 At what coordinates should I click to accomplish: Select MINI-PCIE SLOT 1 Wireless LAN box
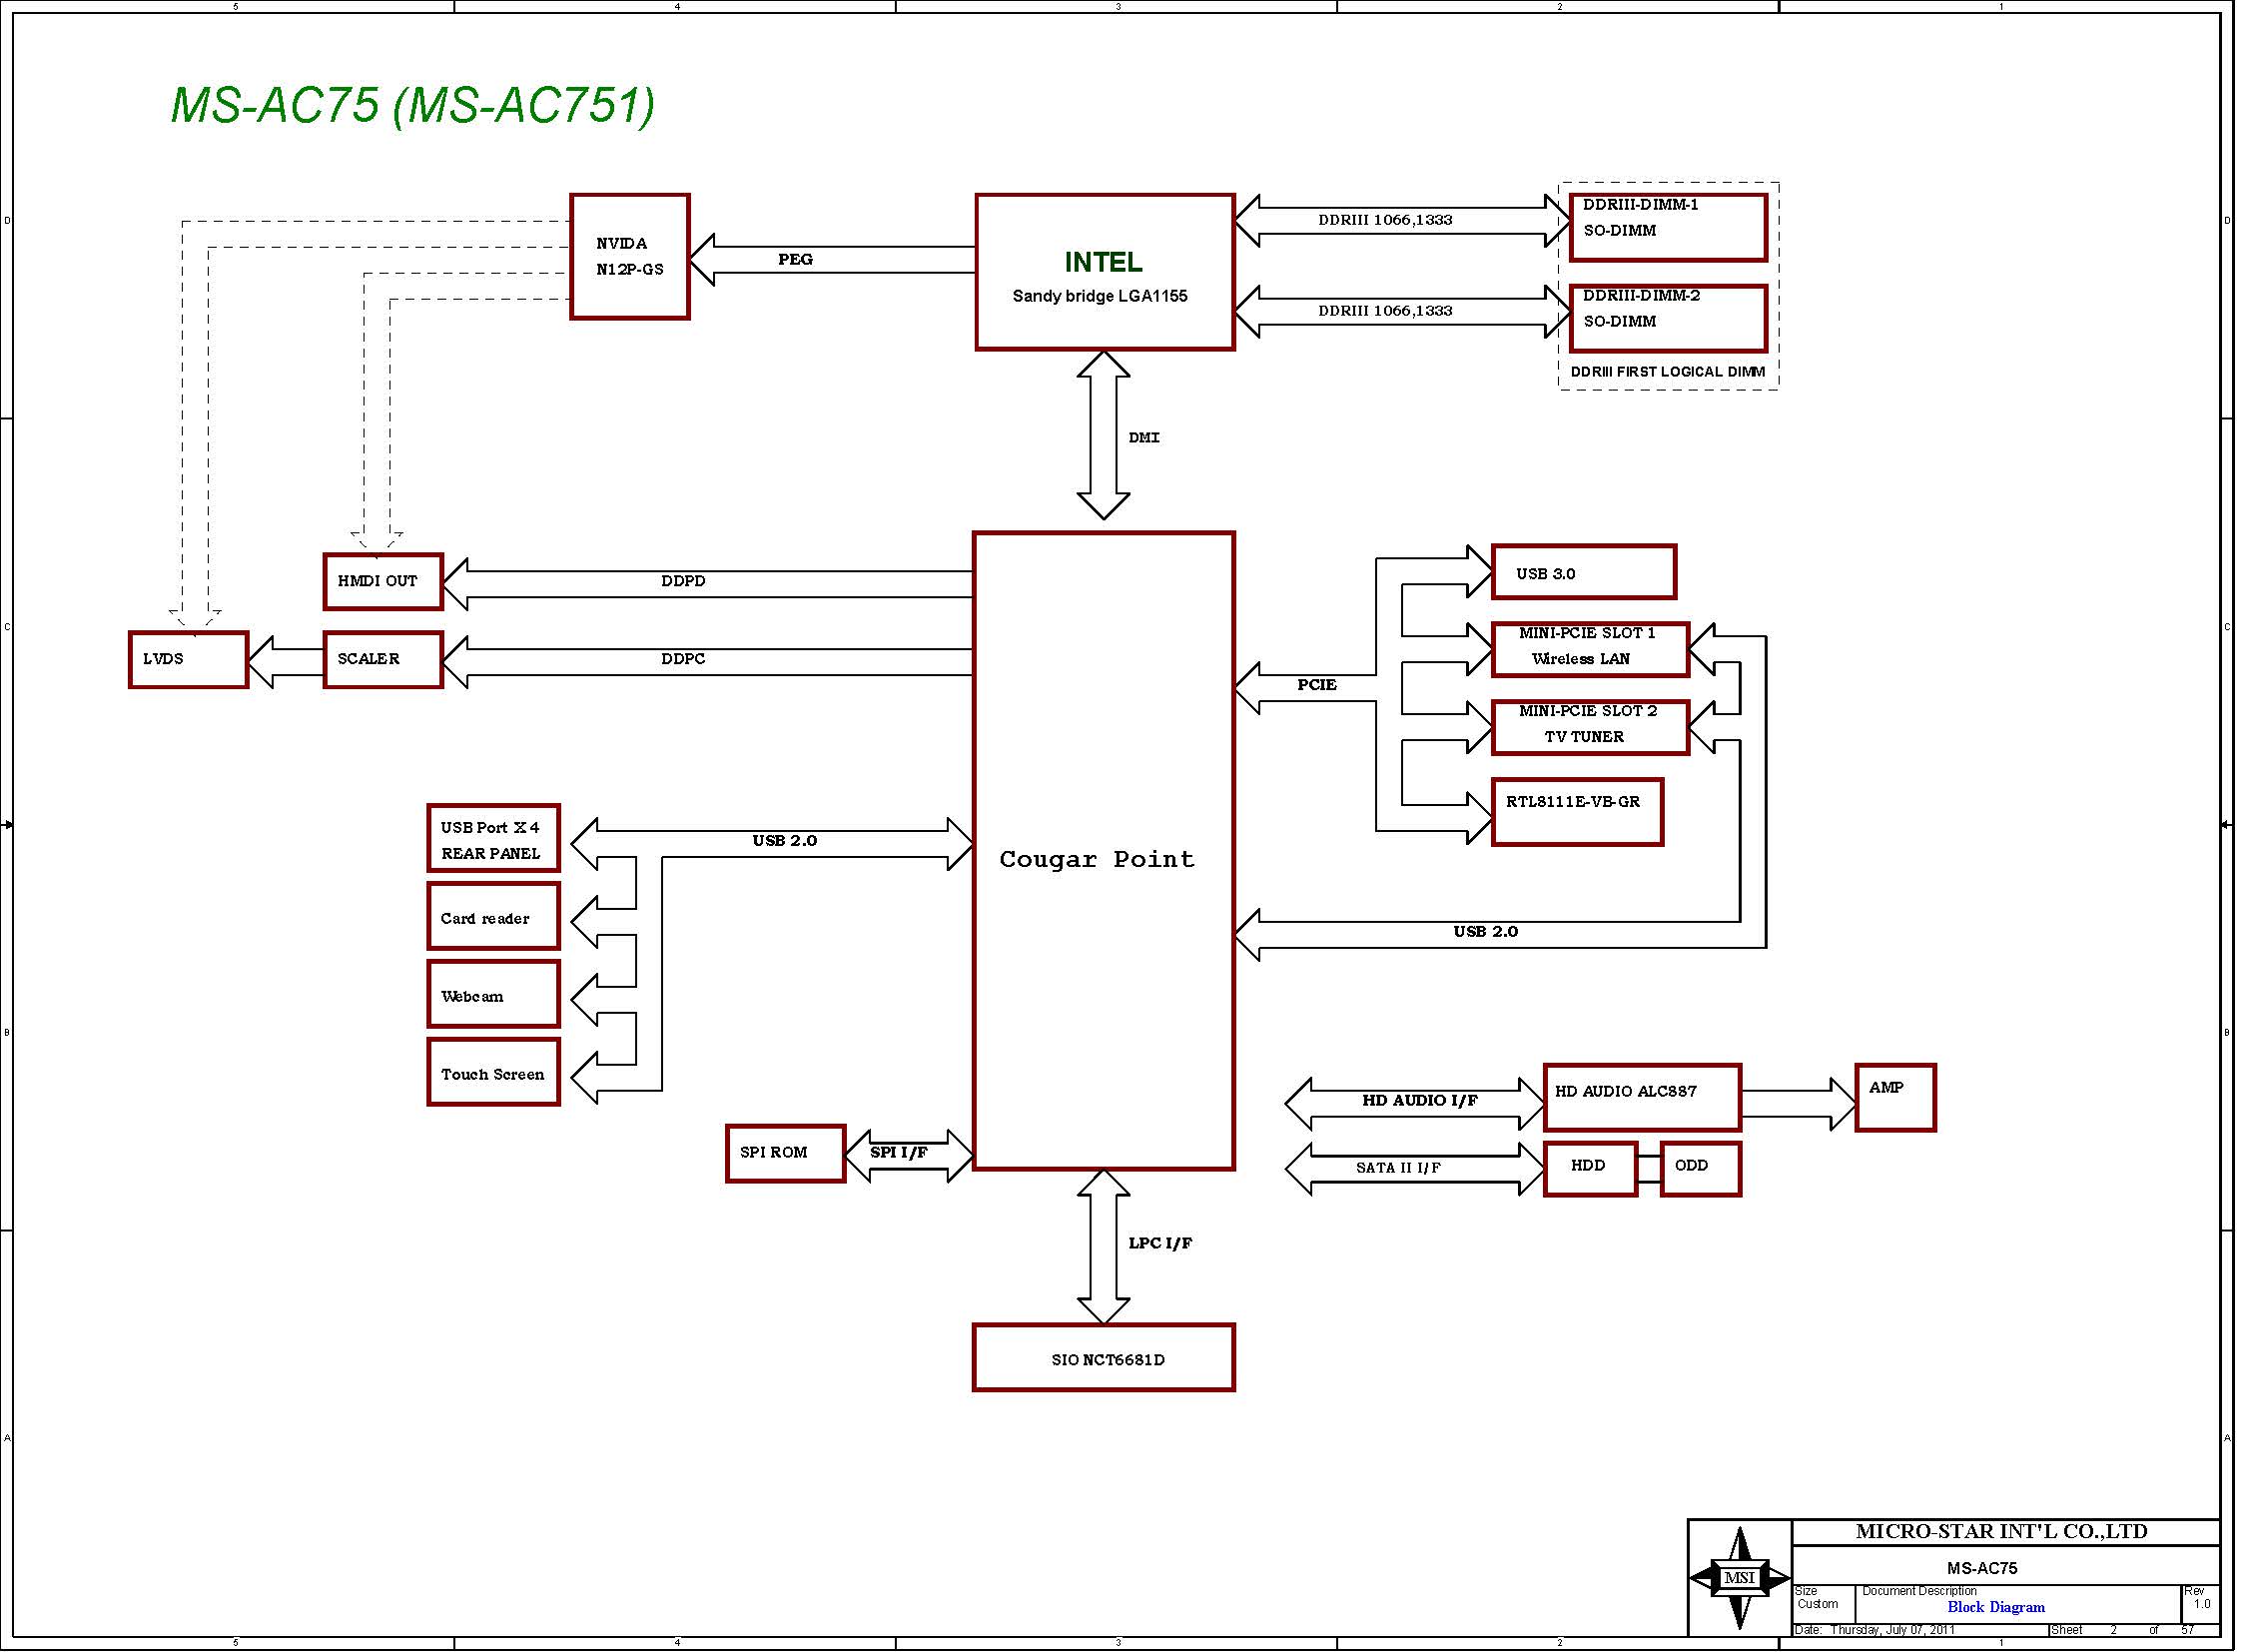pyautogui.click(x=1589, y=648)
